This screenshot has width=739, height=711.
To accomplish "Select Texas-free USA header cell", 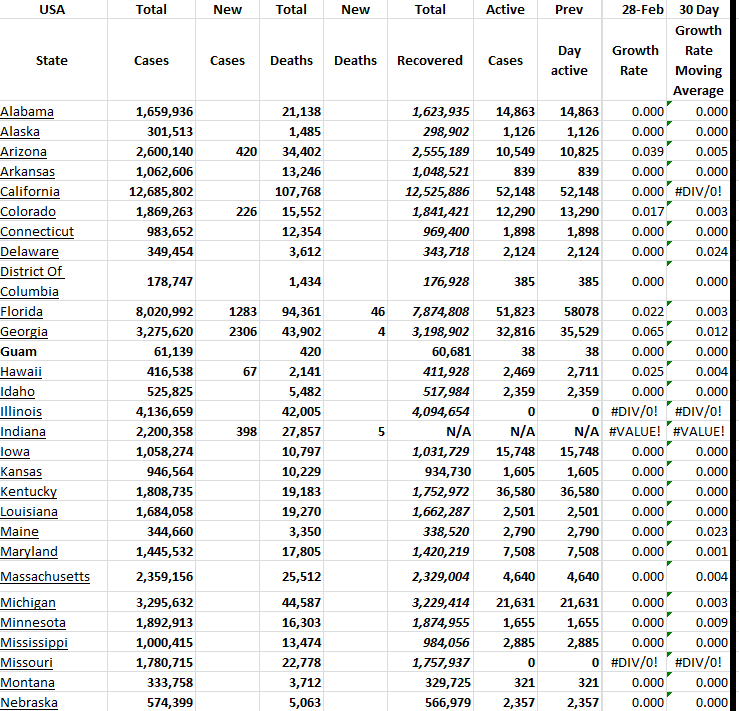I will (52, 9).
